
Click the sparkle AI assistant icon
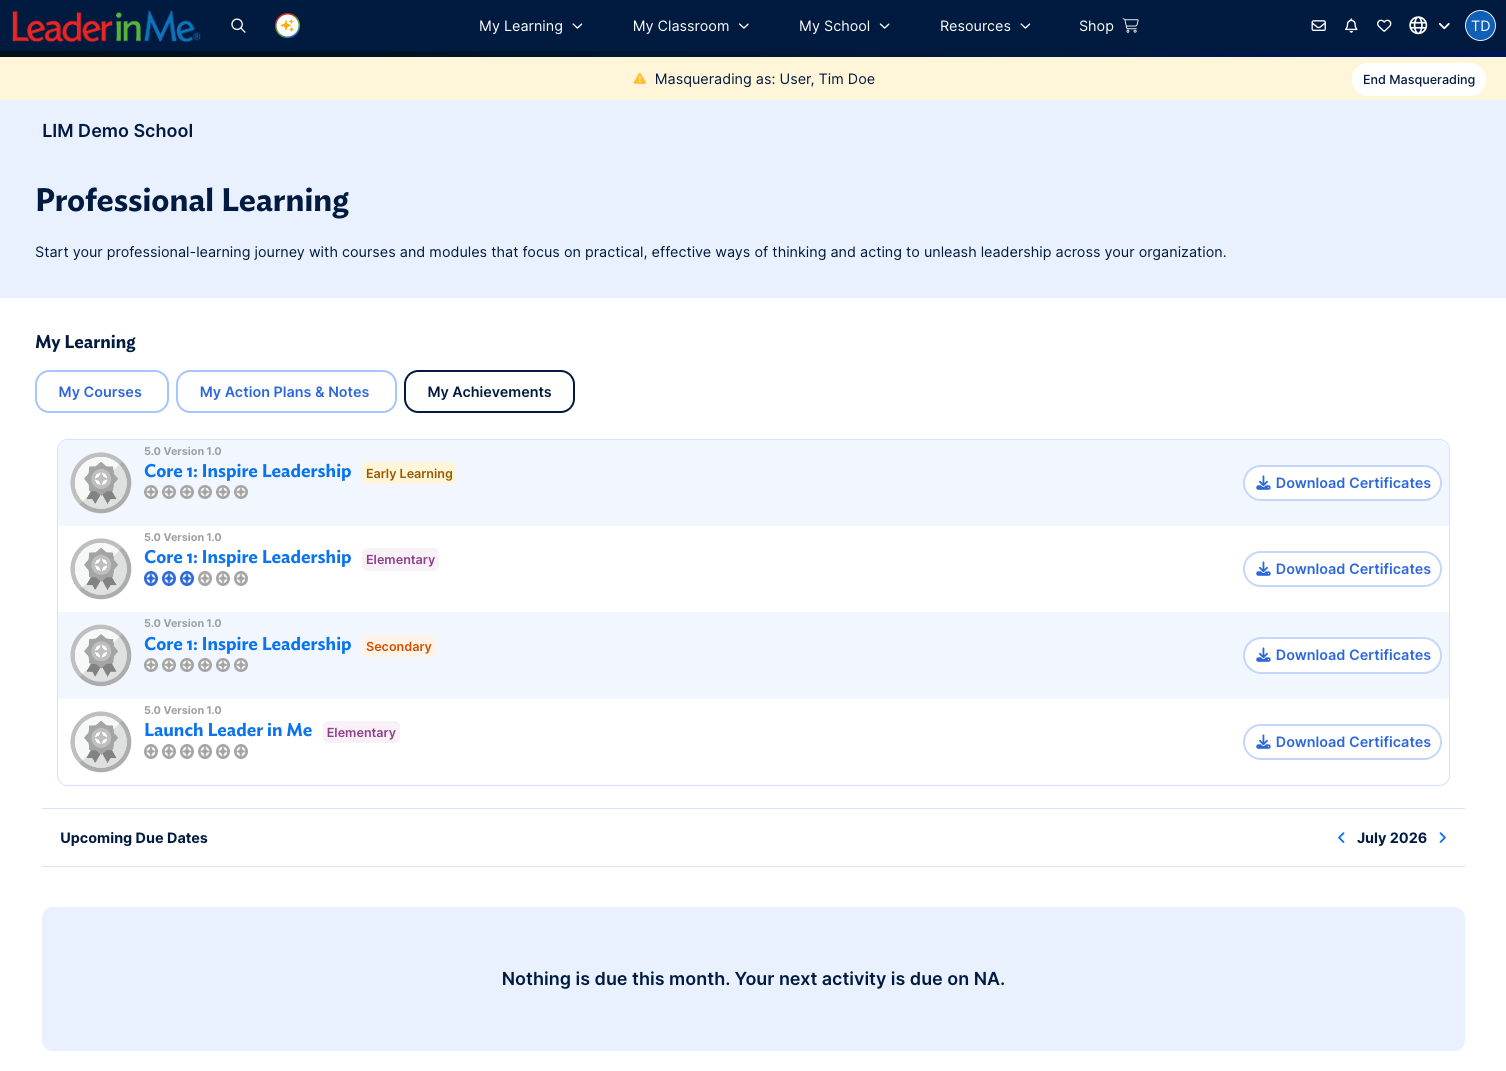pos(288,26)
